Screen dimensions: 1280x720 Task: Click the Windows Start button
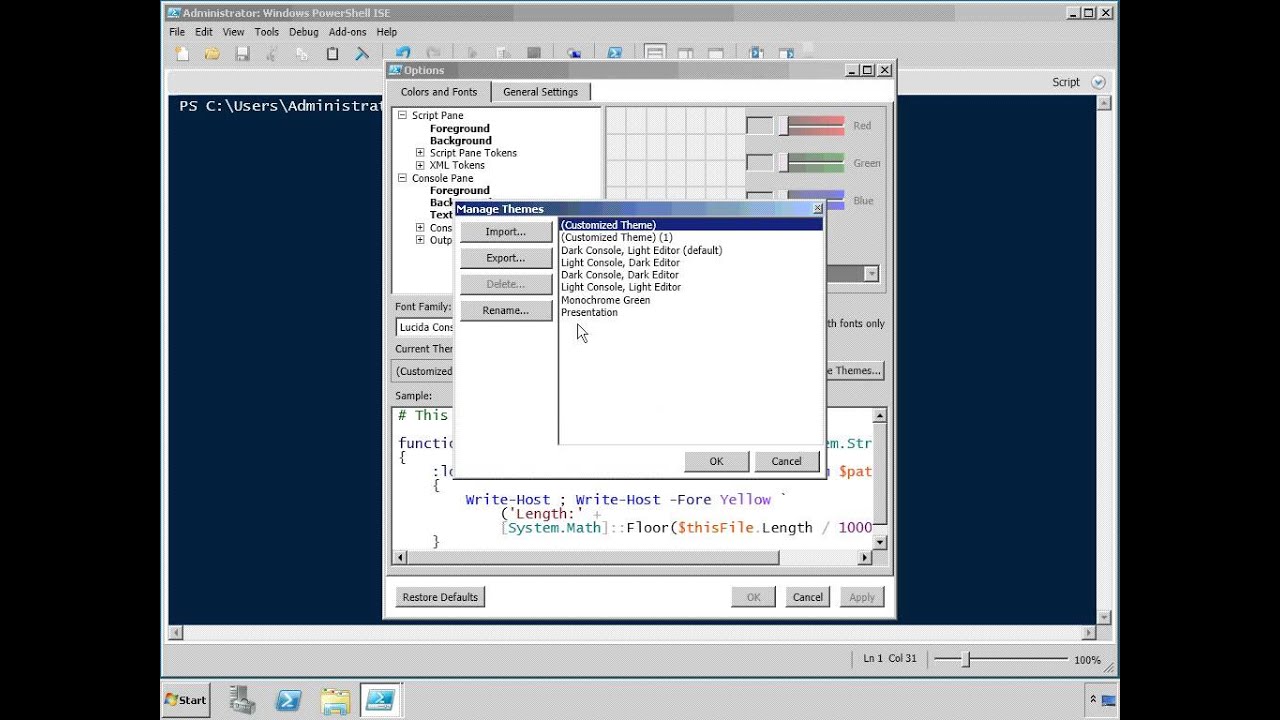coord(185,699)
